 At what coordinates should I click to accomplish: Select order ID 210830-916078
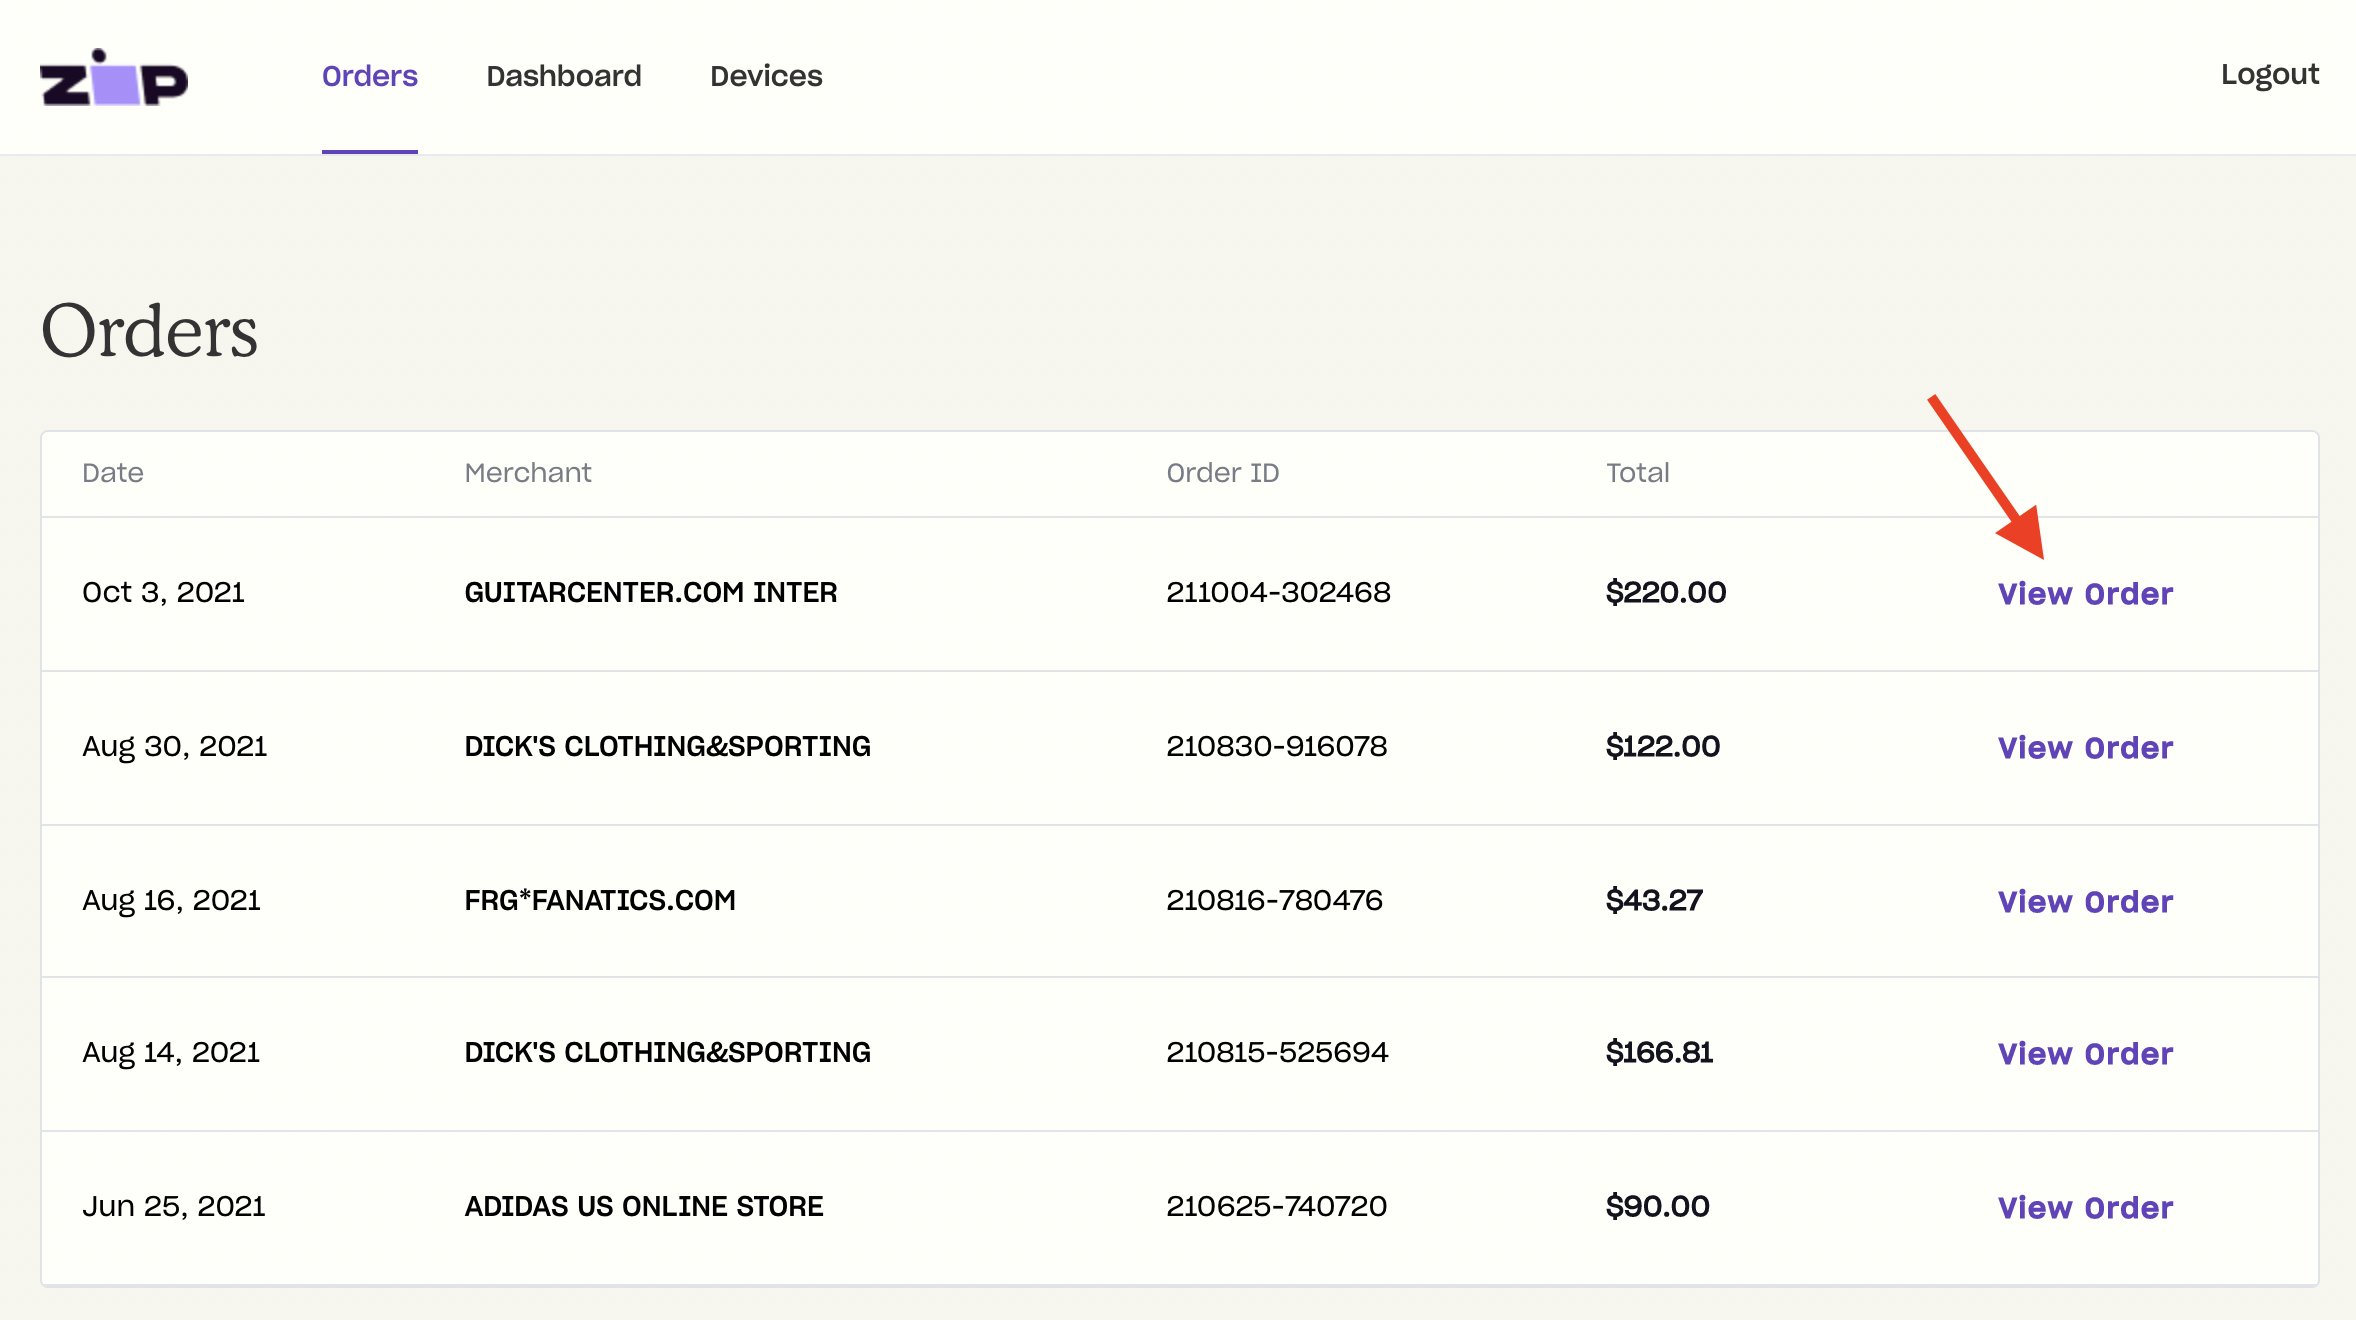point(1277,747)
